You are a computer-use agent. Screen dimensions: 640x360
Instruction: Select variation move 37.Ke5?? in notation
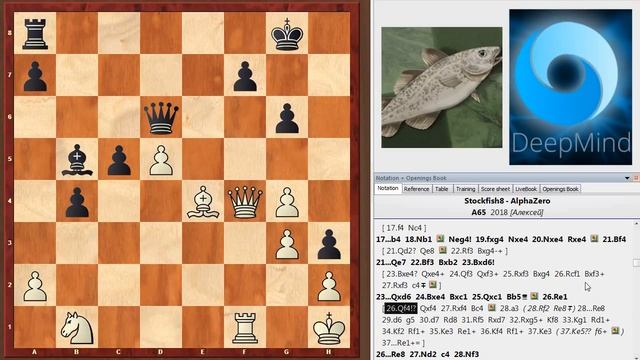[577, 331]
